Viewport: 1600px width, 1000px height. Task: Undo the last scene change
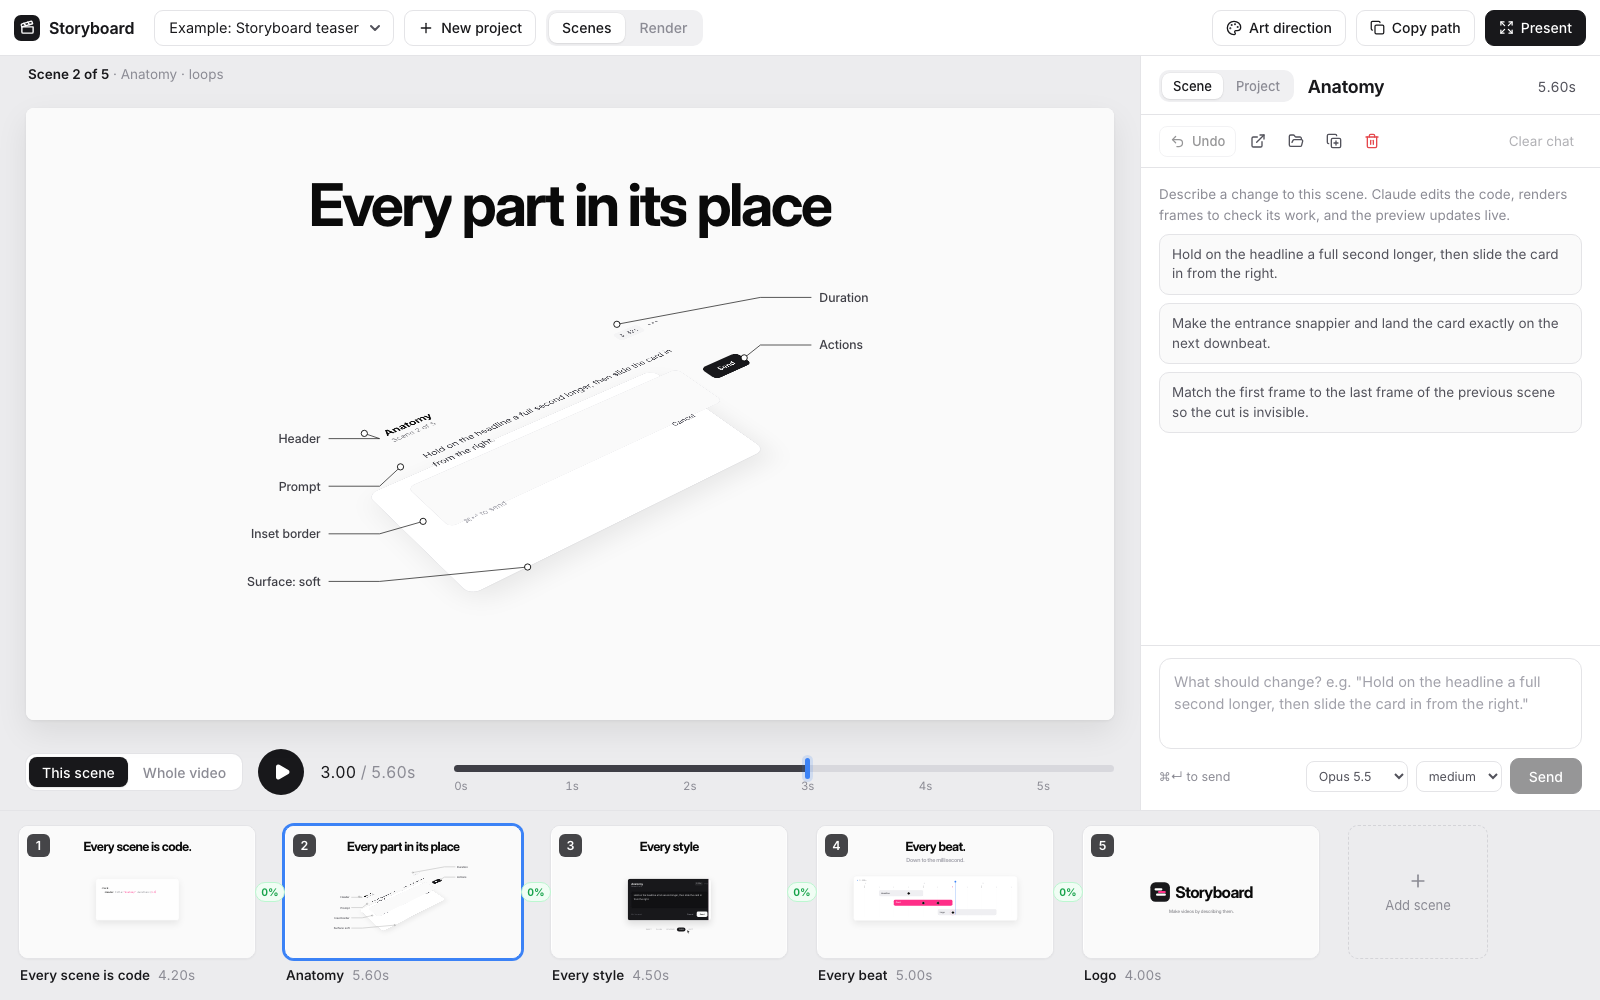pos(1198,141)
